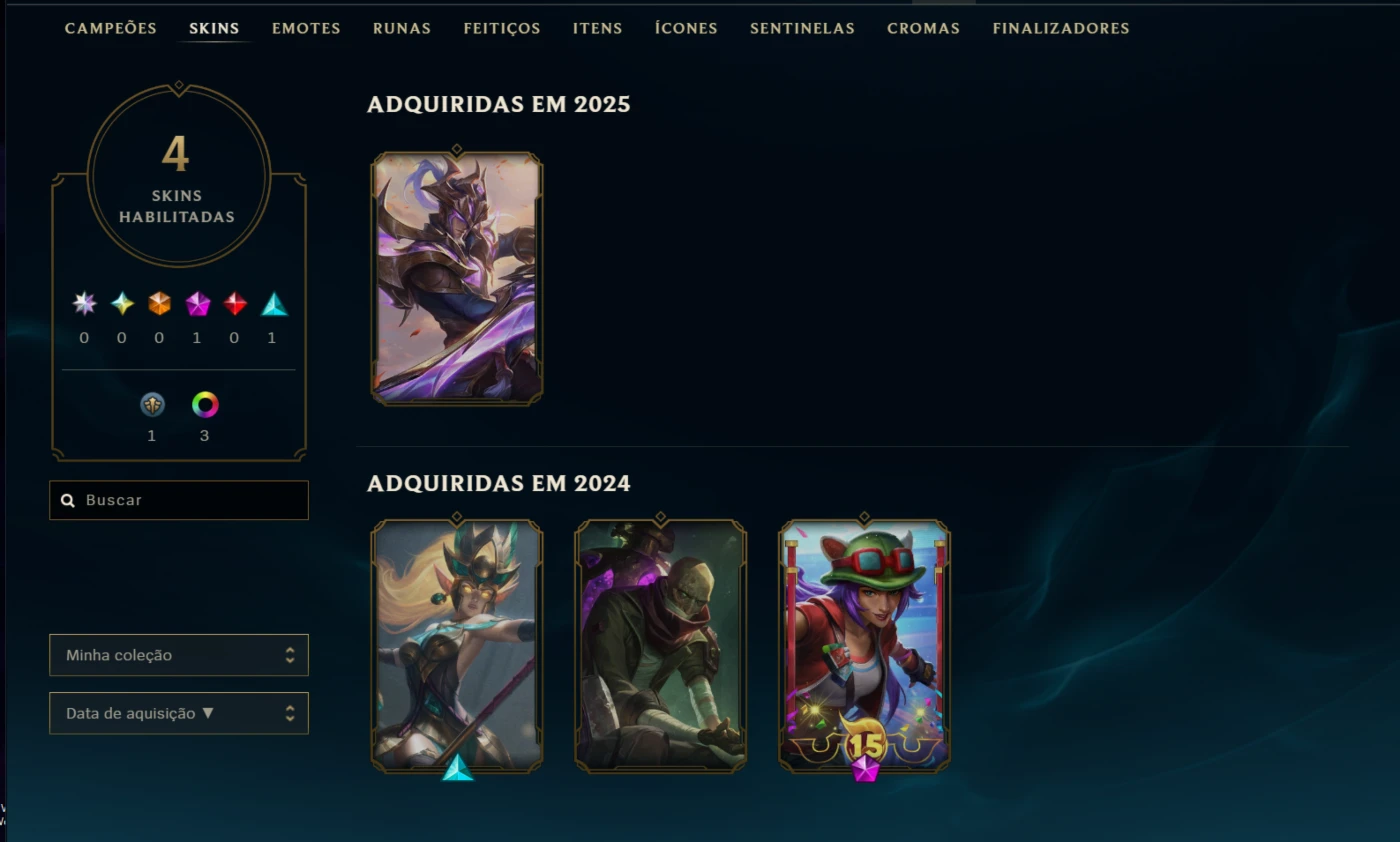Click the arrows on Minha coleção selector
The image size is (1400, 842).
(x=290, y=655)
